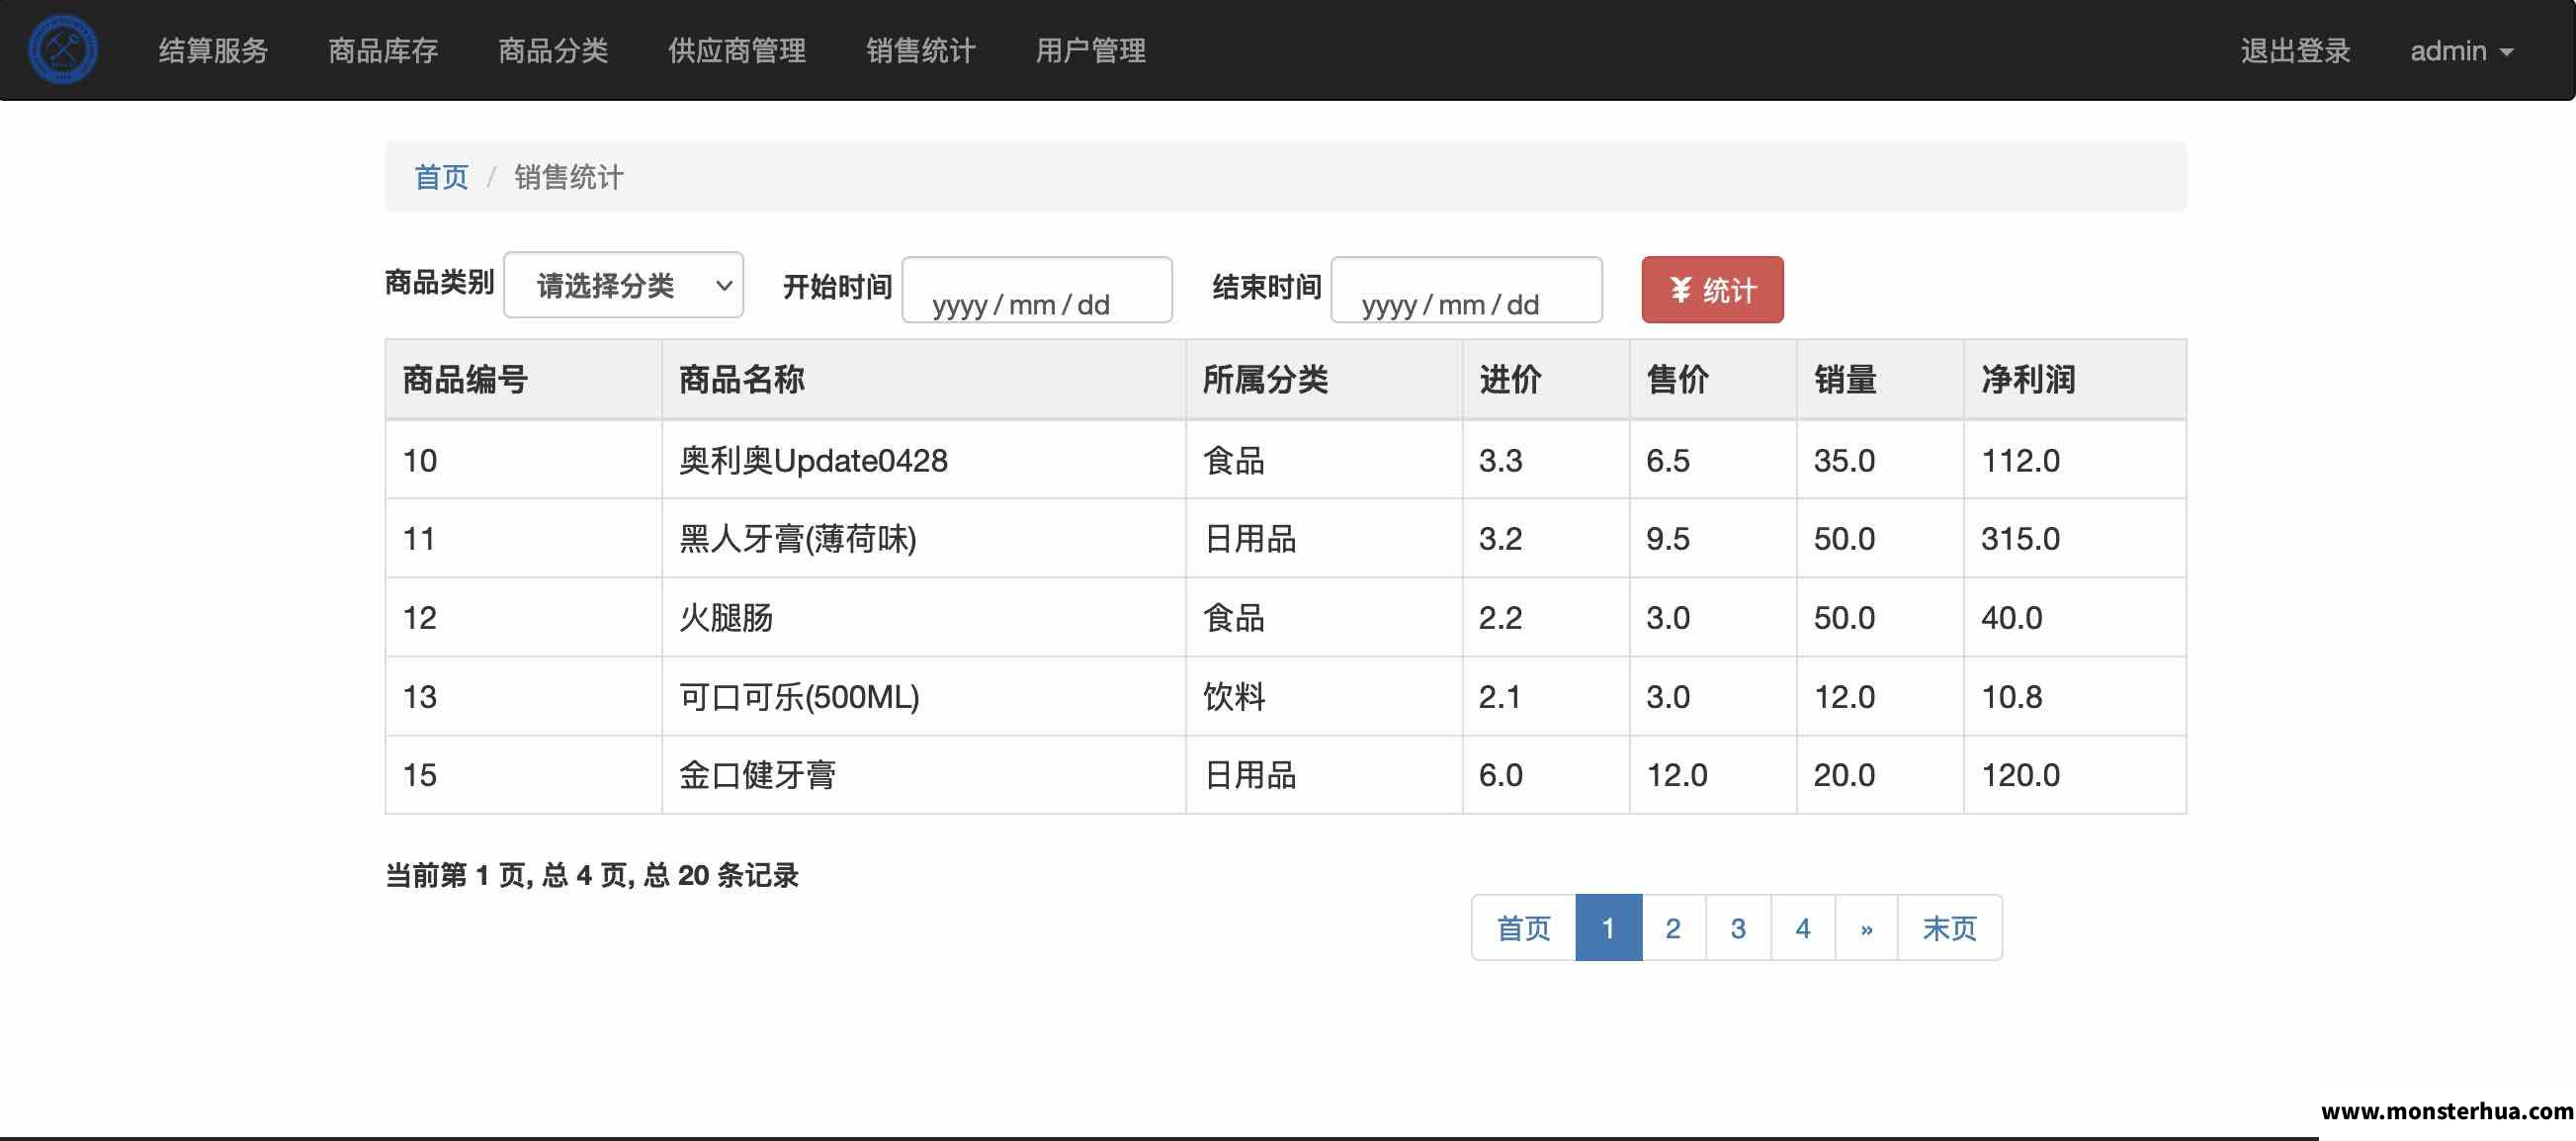Select the 奥利奥Update0428 product name cell
The height and width of the screenshot is (1141, 2576).
click(x=923, y=460)
